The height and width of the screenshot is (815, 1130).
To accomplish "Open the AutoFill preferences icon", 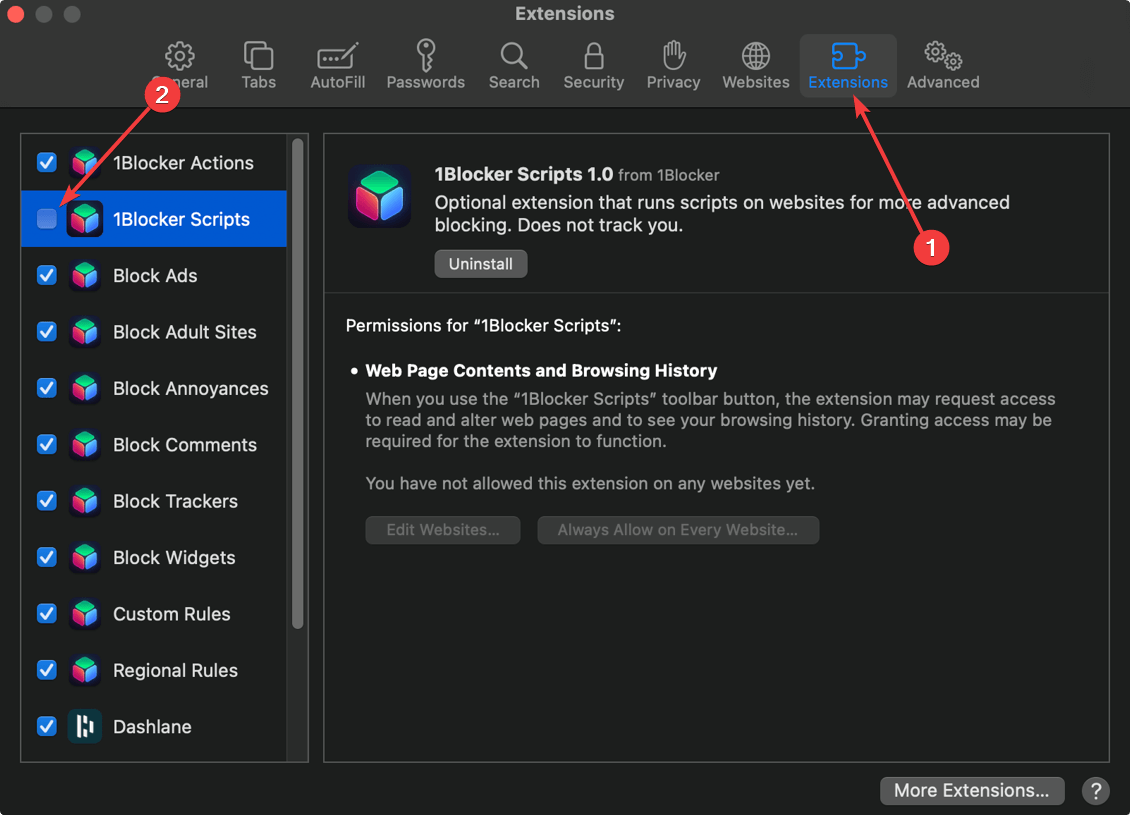I will click(x=337, y=55).
